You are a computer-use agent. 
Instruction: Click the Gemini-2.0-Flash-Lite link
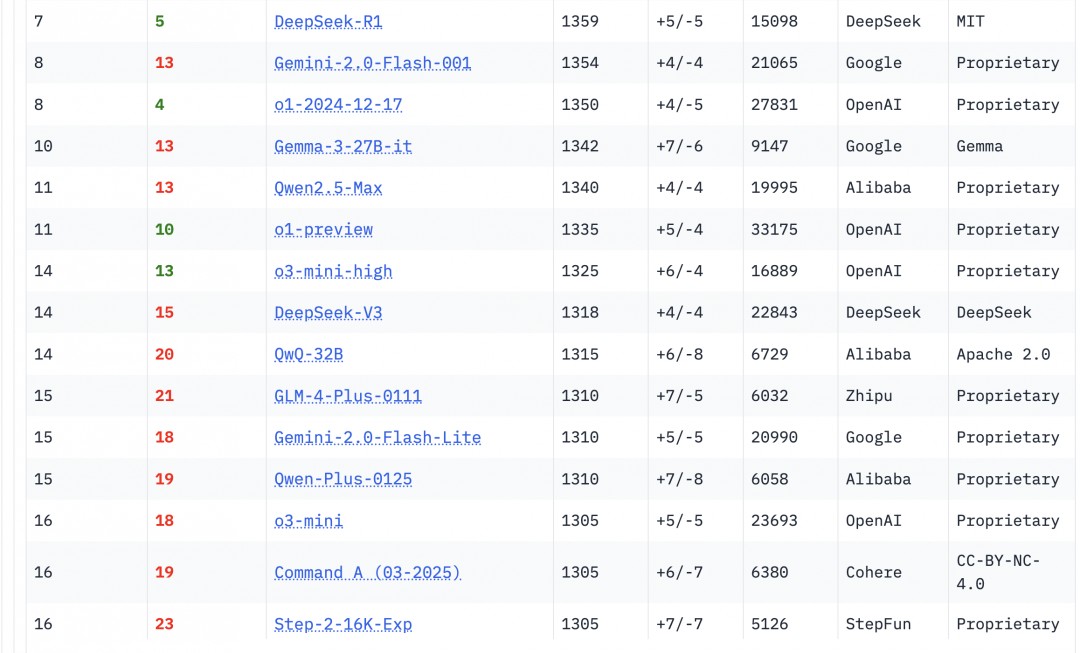click(377, 438)
